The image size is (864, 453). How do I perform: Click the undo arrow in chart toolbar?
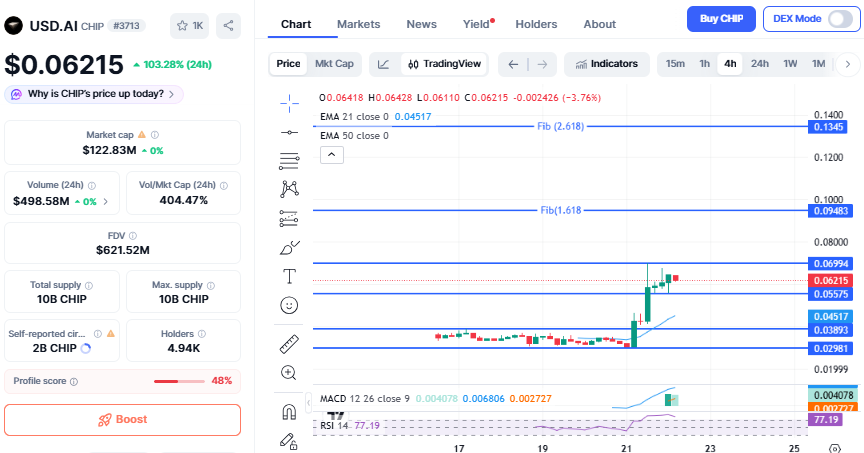(x=513, y=64)
